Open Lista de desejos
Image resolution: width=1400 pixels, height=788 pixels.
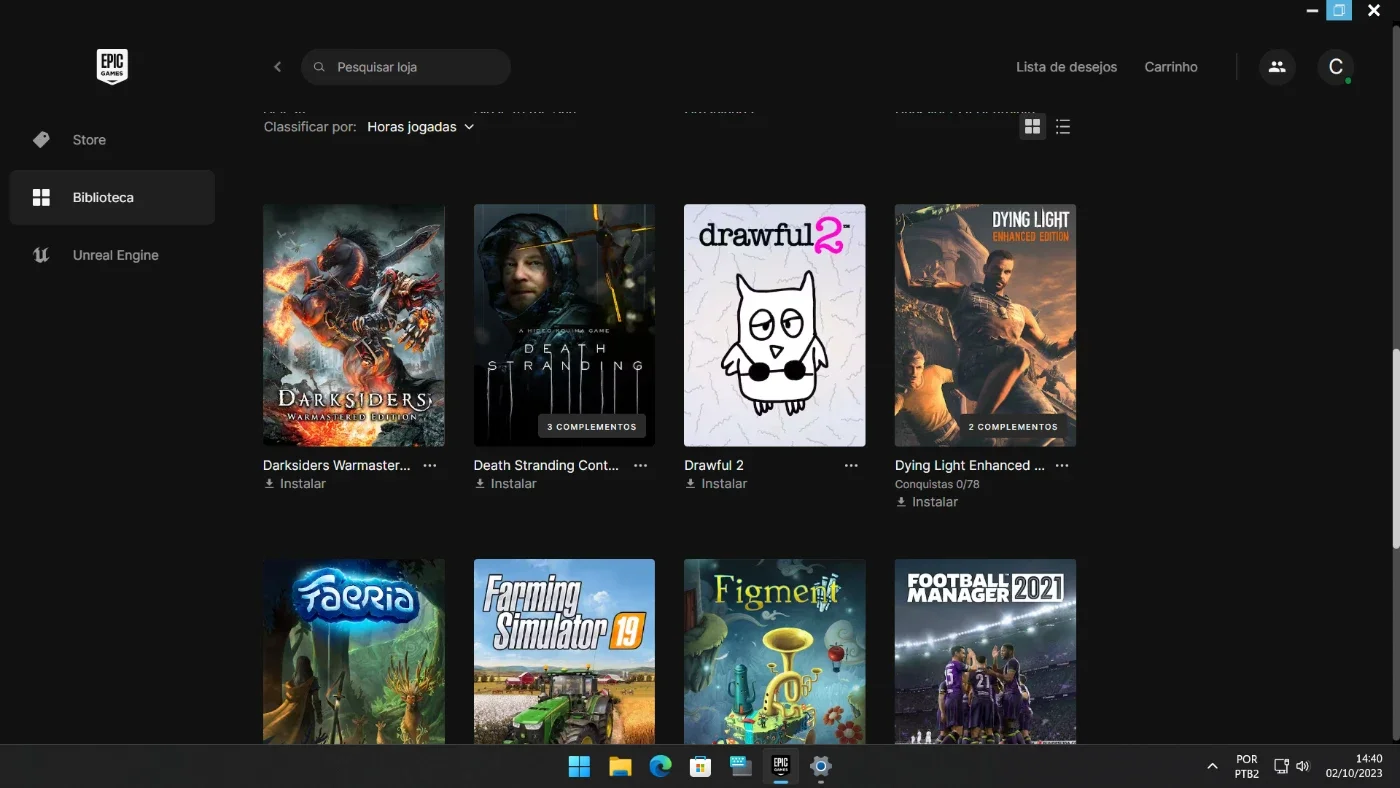(x=1066, y=67)
